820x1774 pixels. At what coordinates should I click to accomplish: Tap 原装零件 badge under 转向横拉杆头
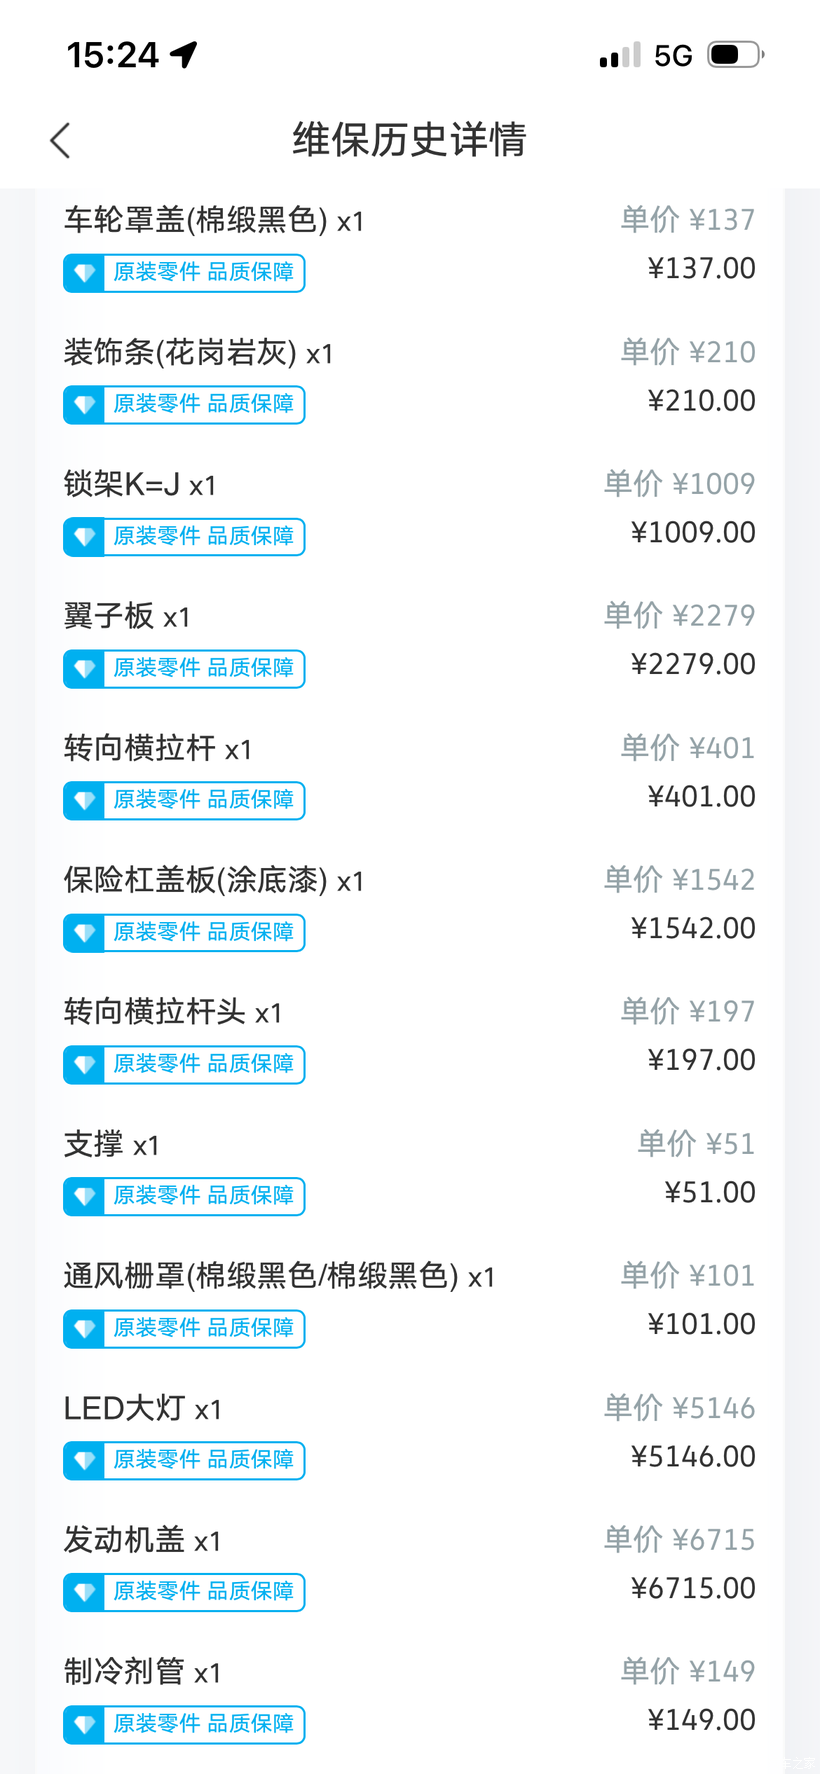point(203,1064)
